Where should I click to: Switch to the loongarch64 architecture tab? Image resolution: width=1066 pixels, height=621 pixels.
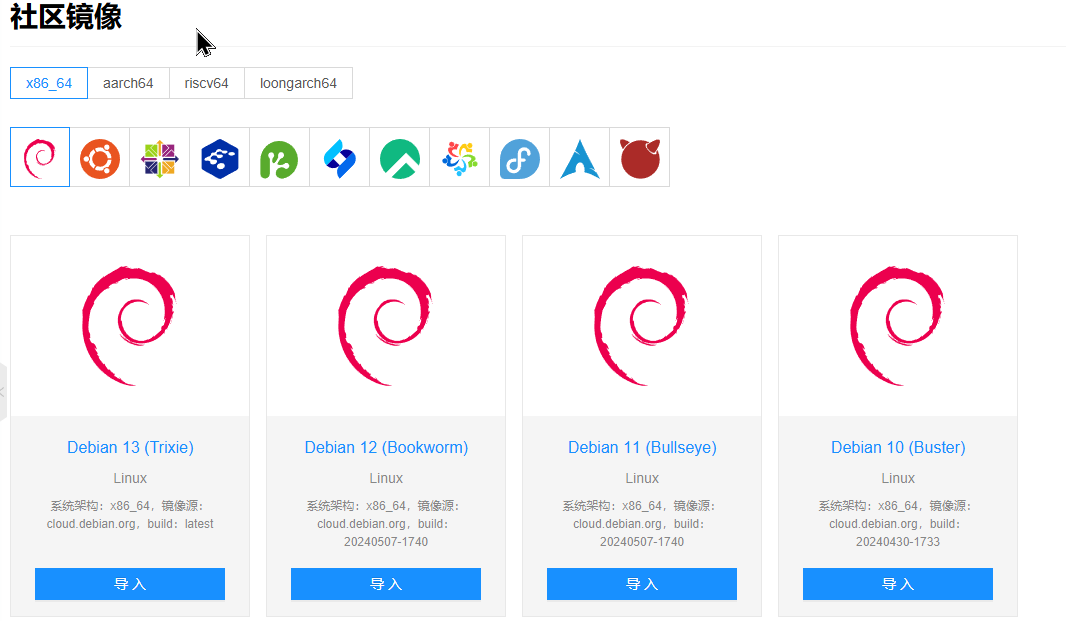298,83
